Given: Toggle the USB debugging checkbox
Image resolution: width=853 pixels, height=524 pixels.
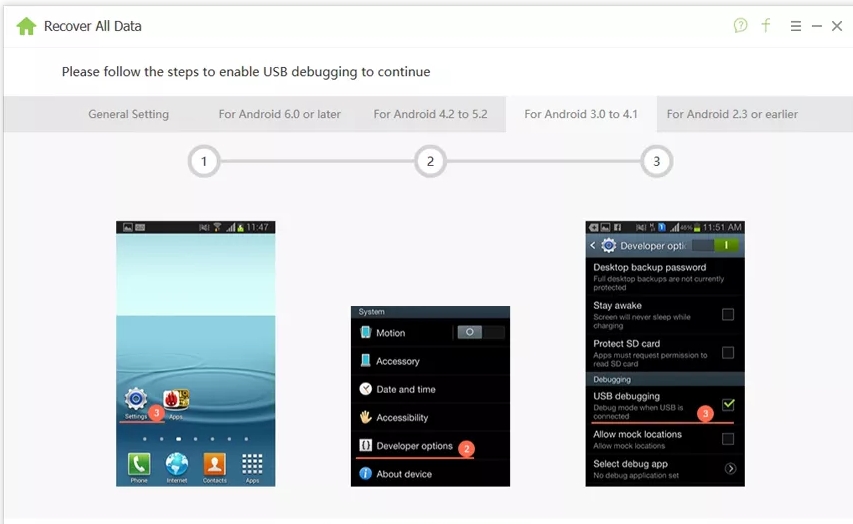Looking at the screenshot, I should click(x=728, y=404).
